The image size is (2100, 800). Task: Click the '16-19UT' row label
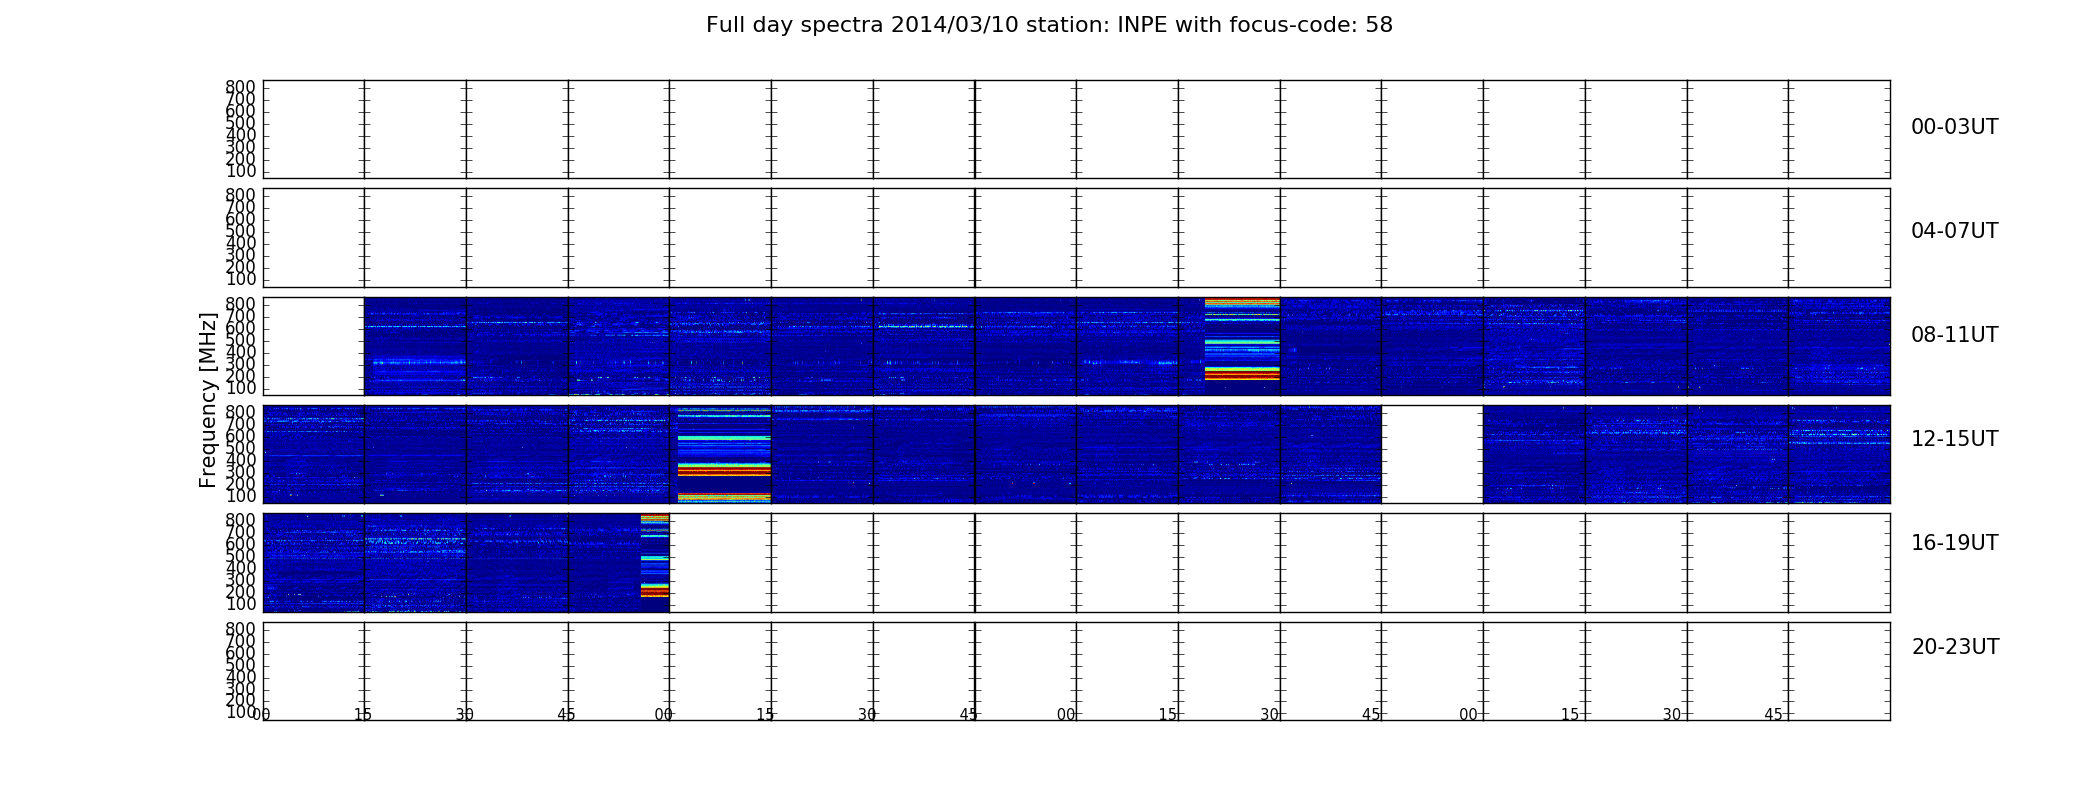(1954, 543)
